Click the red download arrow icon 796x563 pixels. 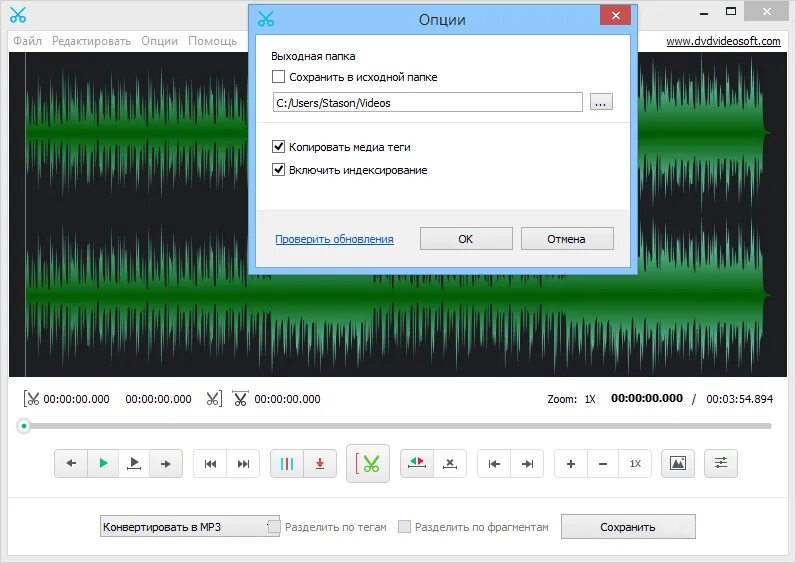[320, 463]
